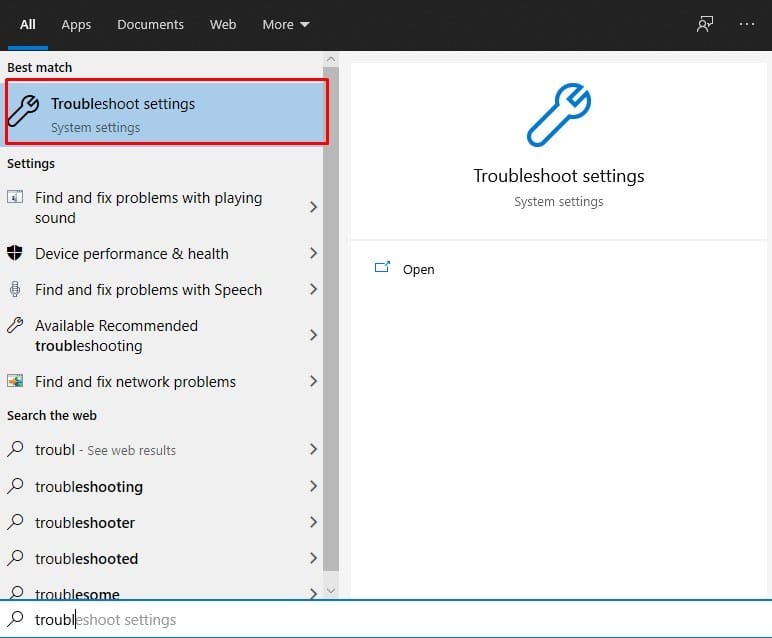772x638 pixels.
Task: Switch to the Web tab
Action: coord(223,24)
